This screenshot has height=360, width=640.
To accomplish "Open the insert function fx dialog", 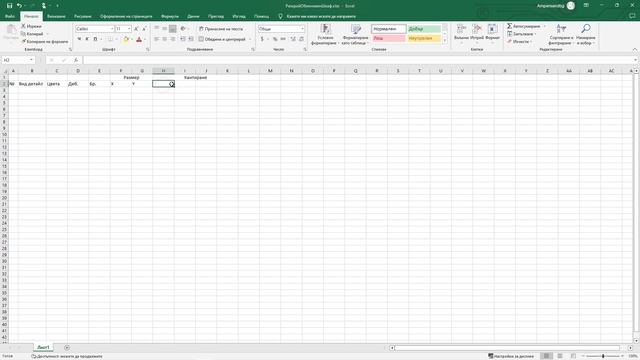I will [x=76, y=60].
